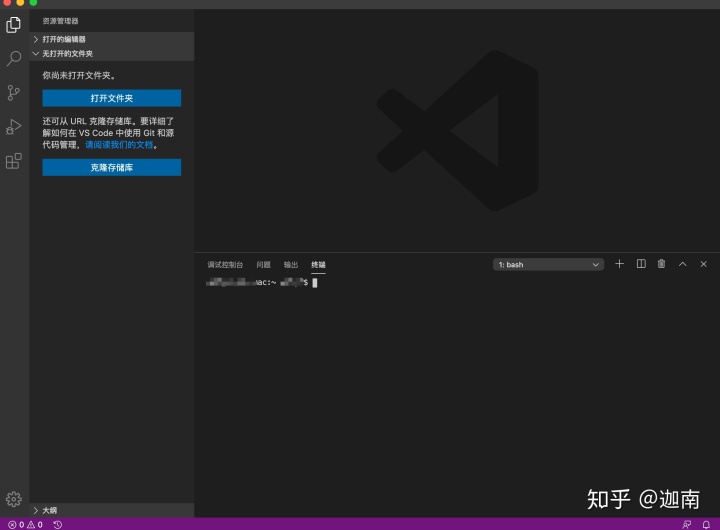Screen dimensions: 720x530
Task: Kill terminal with trash icon
Action: (661, 264)
